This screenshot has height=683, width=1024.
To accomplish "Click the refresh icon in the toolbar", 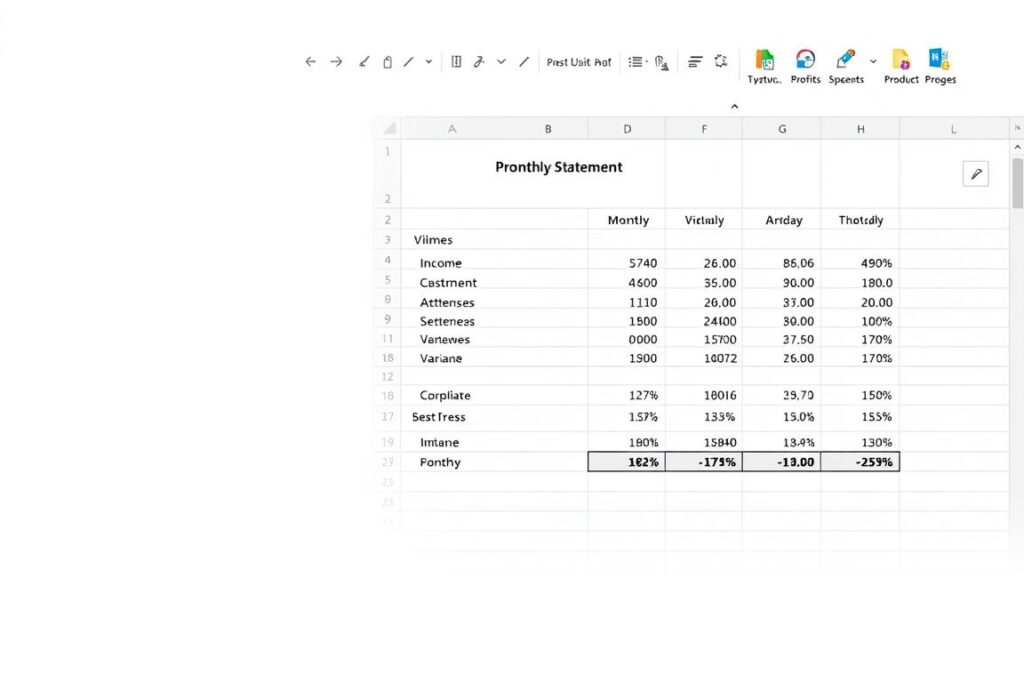I will point(721,61).
